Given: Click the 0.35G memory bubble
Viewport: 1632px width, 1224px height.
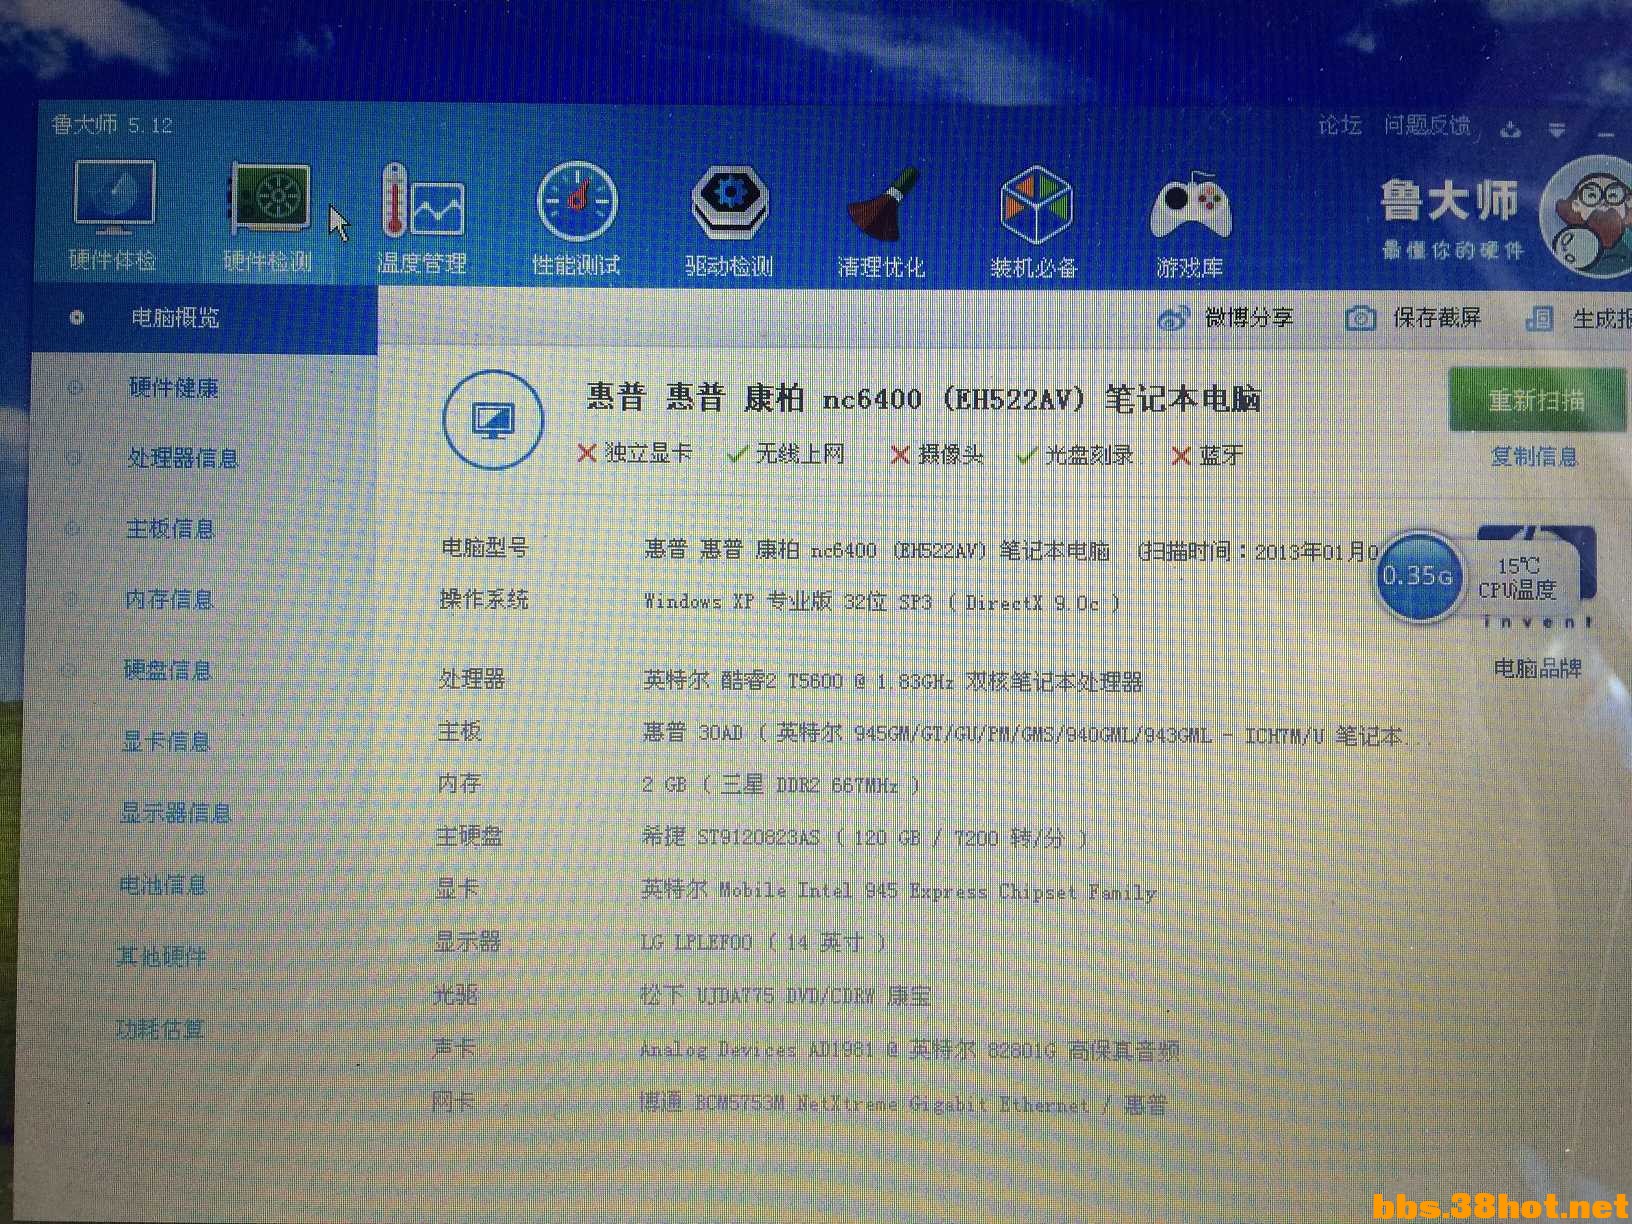Looking at the screenshot, I should click(1418, 577).
